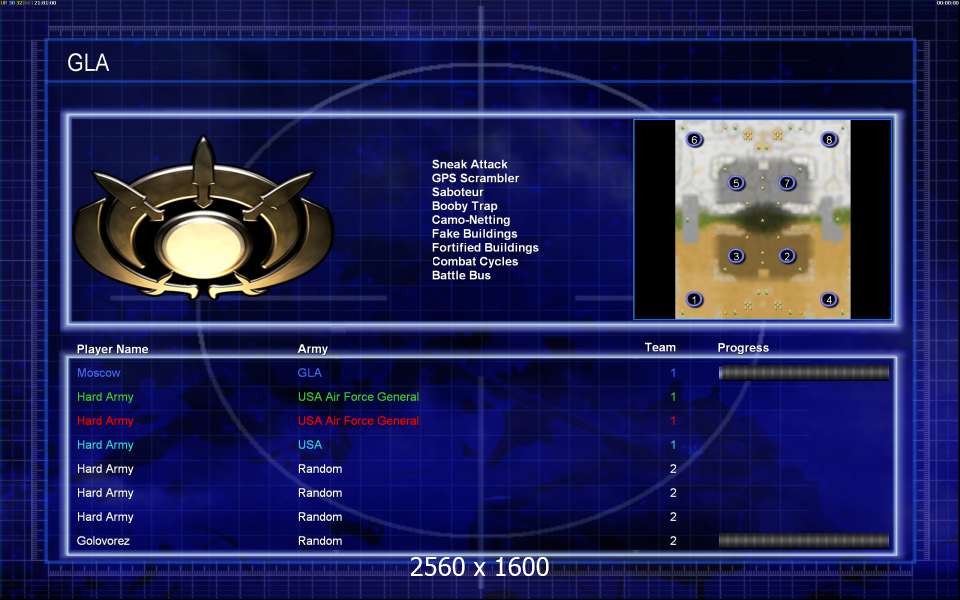Screen dimensions: 960x600
Task: Click the red team number 1
Action: coord(673,421)
